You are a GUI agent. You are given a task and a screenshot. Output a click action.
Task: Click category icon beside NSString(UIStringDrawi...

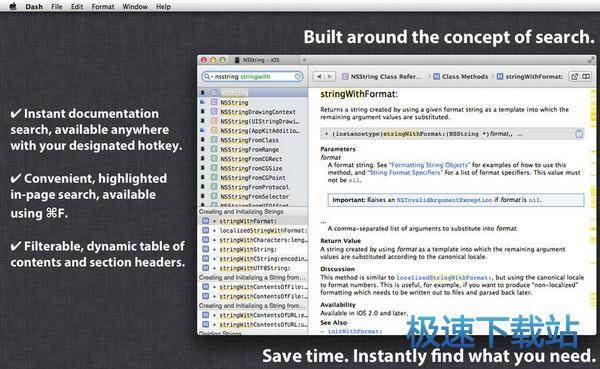coord(214,121)
